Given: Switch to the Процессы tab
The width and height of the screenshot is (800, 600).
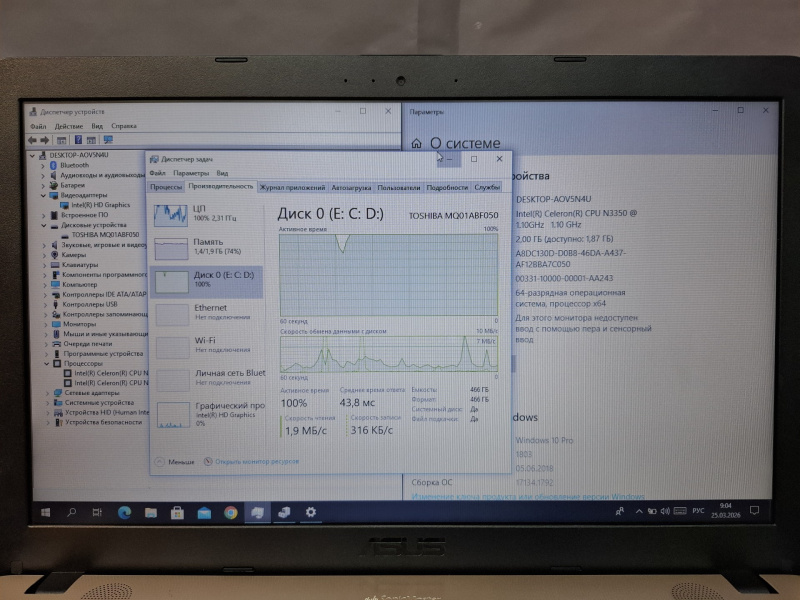Looking at the screenshot, I should tap(165, 187).
